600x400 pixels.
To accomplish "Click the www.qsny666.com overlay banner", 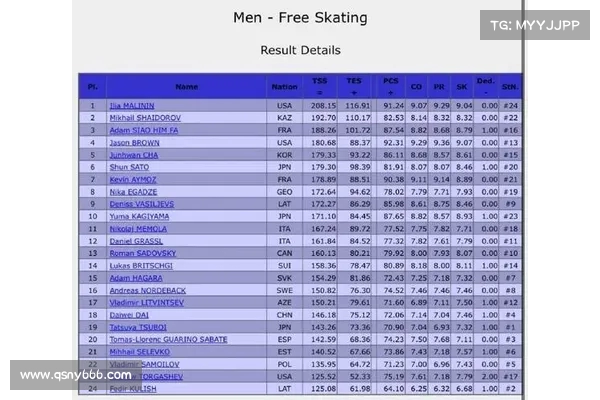I will coord(76,375).
